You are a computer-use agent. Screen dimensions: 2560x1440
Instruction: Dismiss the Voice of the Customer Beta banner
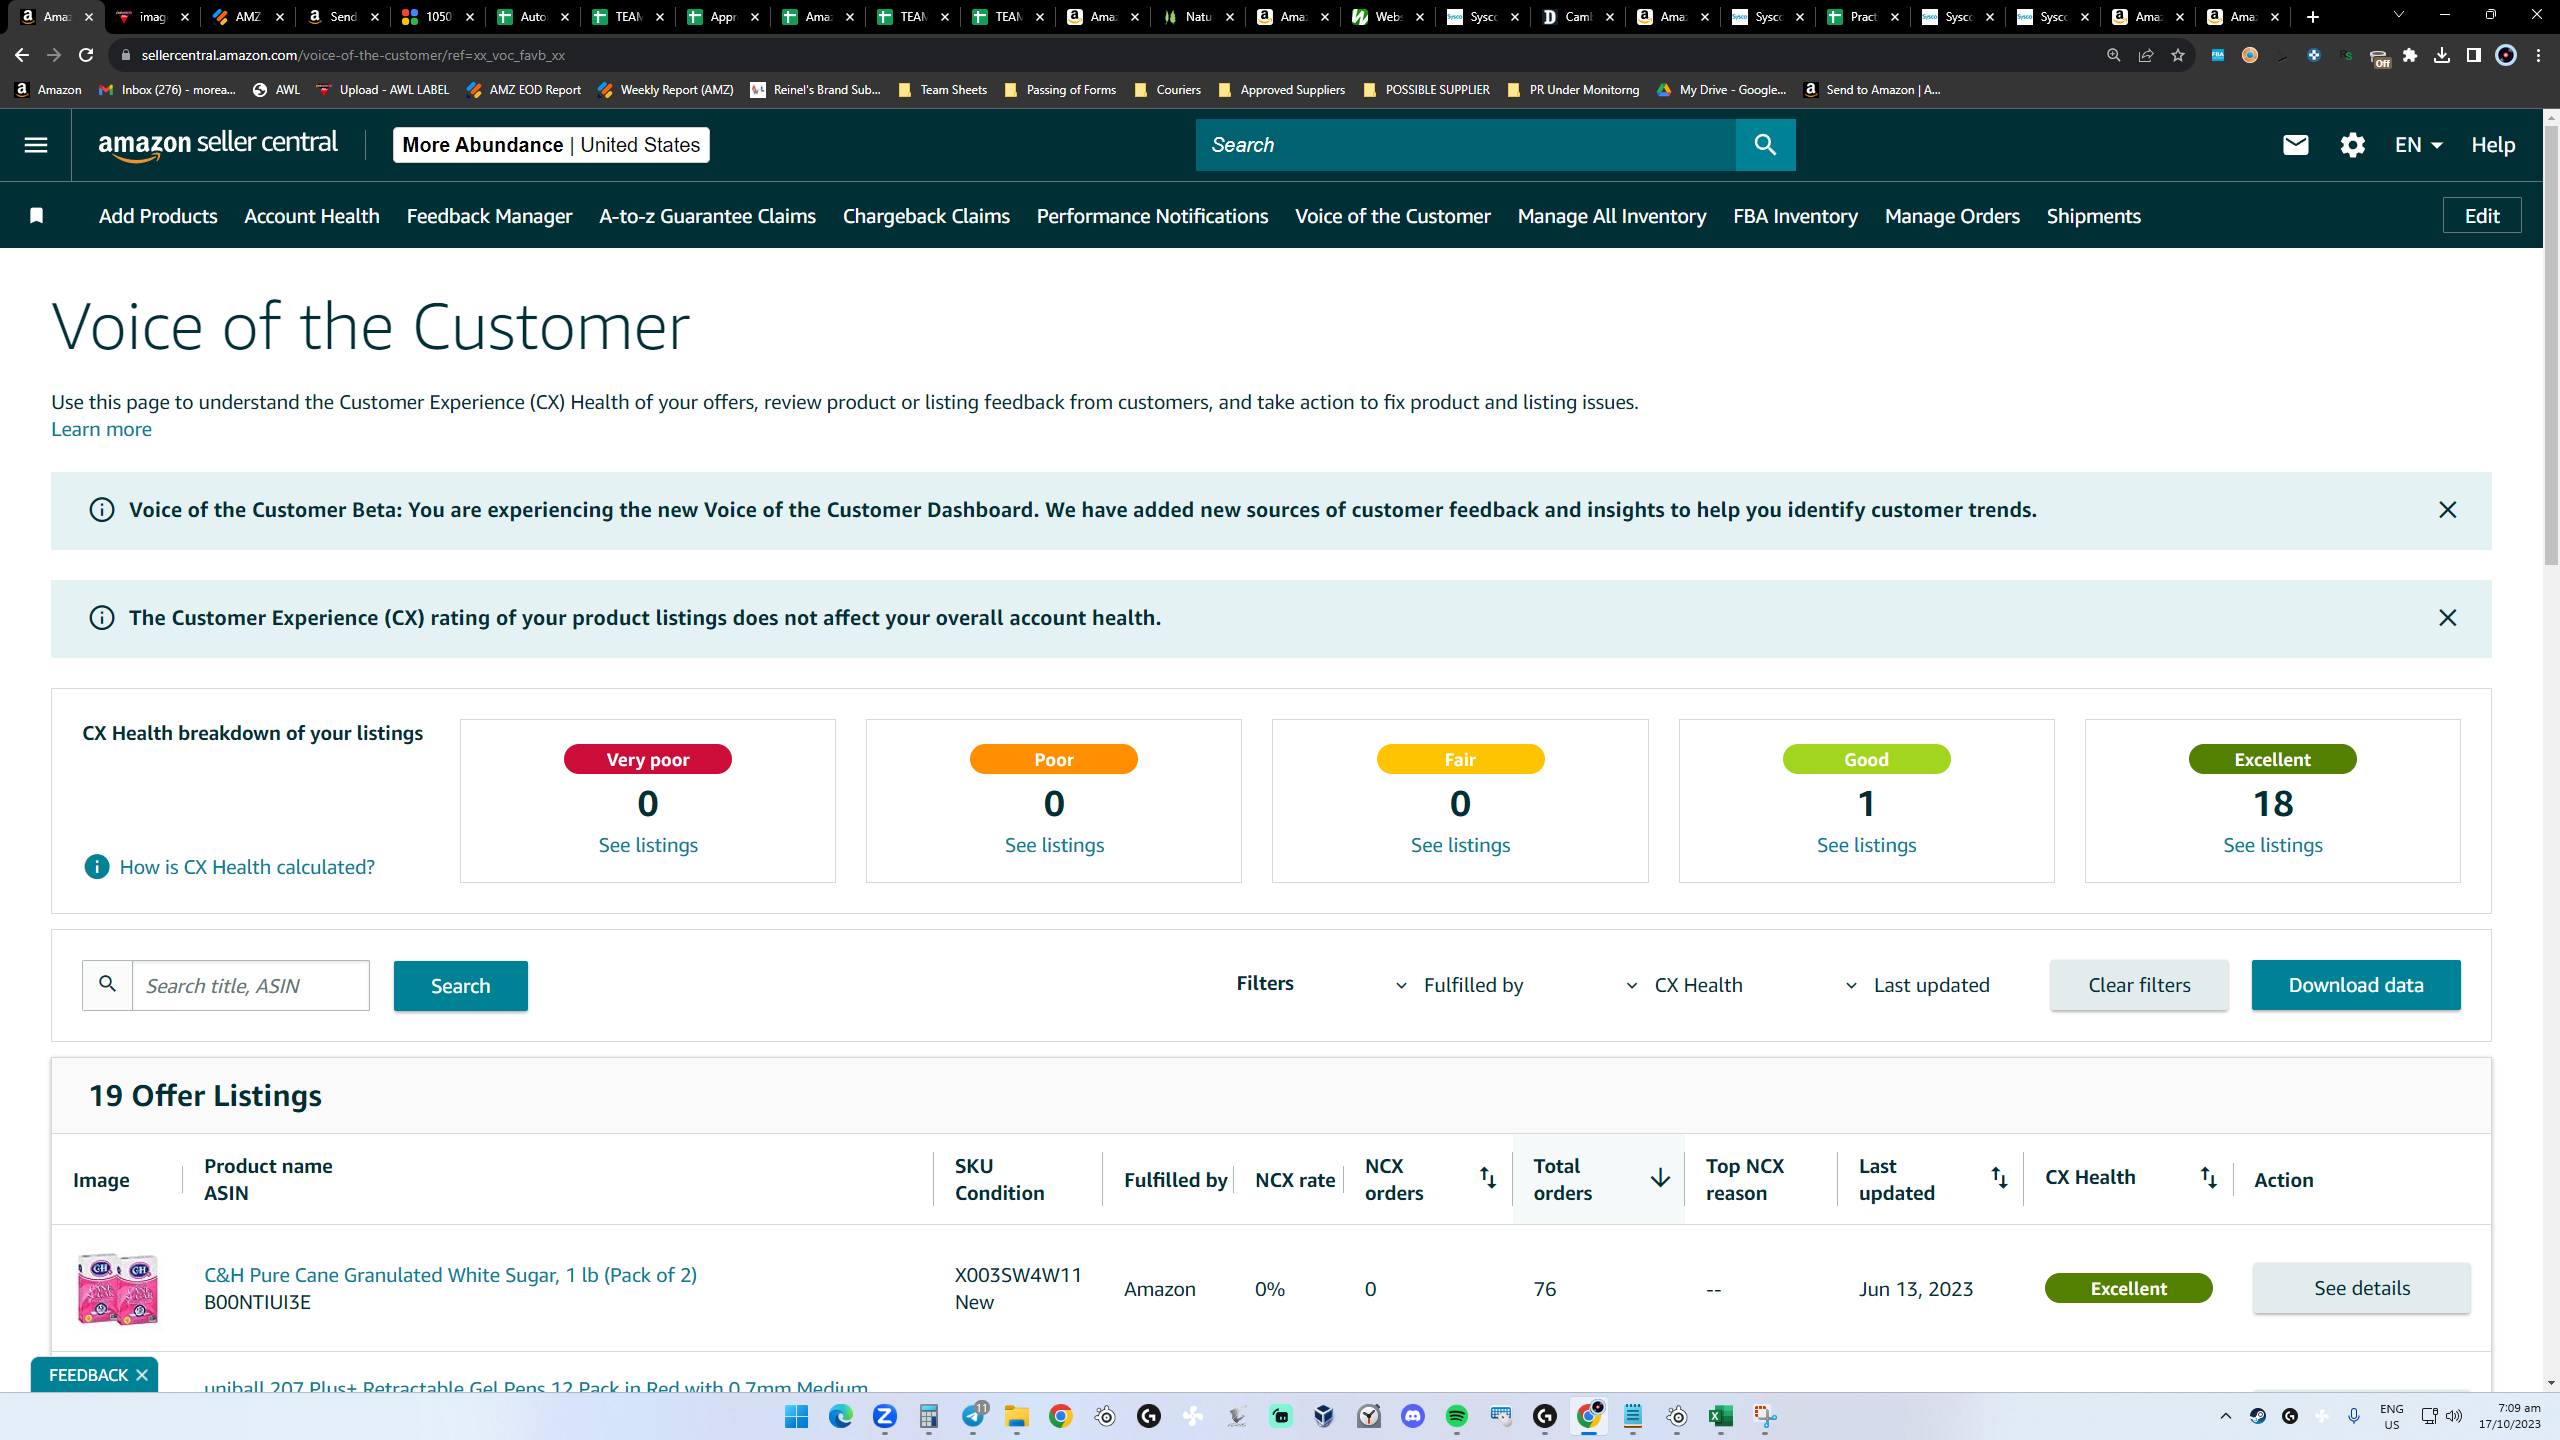(2447, 510)
